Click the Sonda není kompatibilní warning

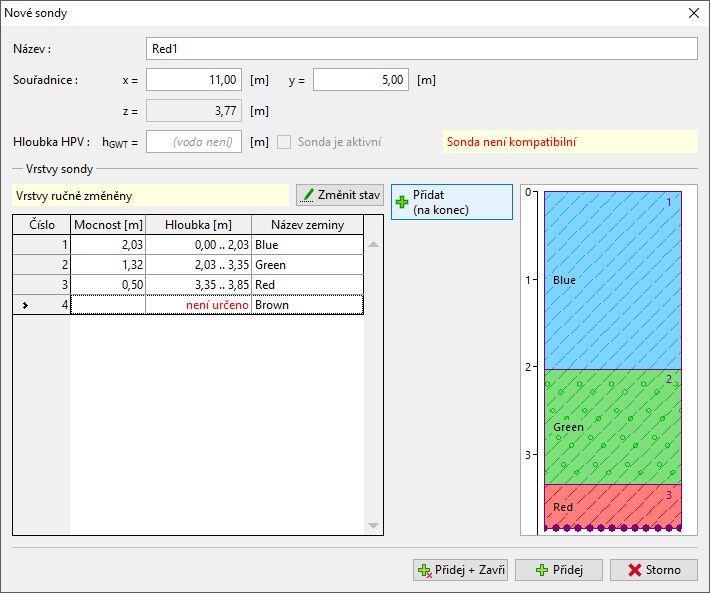pyautogui.click(x=570, y=142)
